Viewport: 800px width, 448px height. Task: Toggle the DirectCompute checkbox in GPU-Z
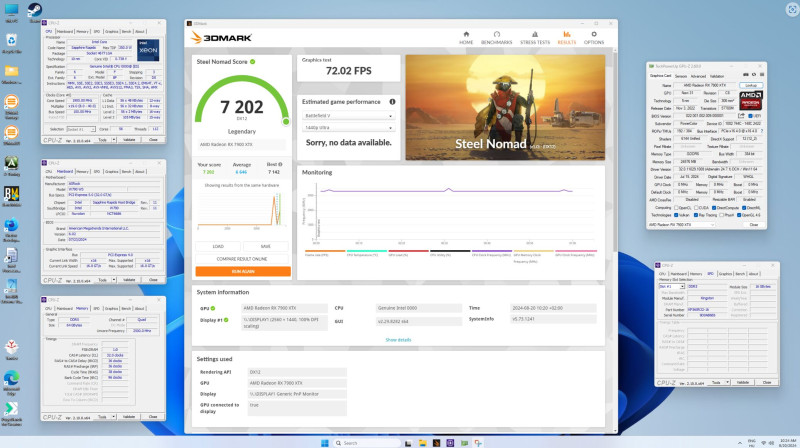click(714, 208)
